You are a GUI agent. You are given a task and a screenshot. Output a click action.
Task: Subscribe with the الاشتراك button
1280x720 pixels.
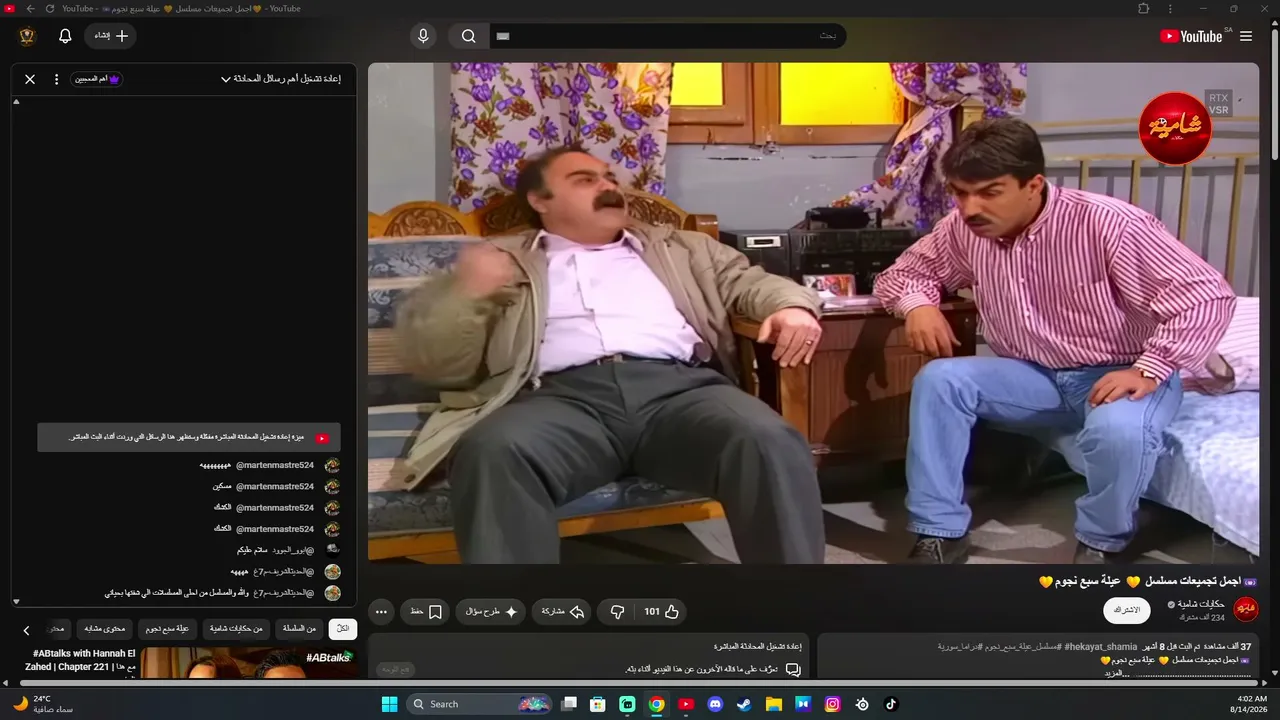pos(1127,610)
